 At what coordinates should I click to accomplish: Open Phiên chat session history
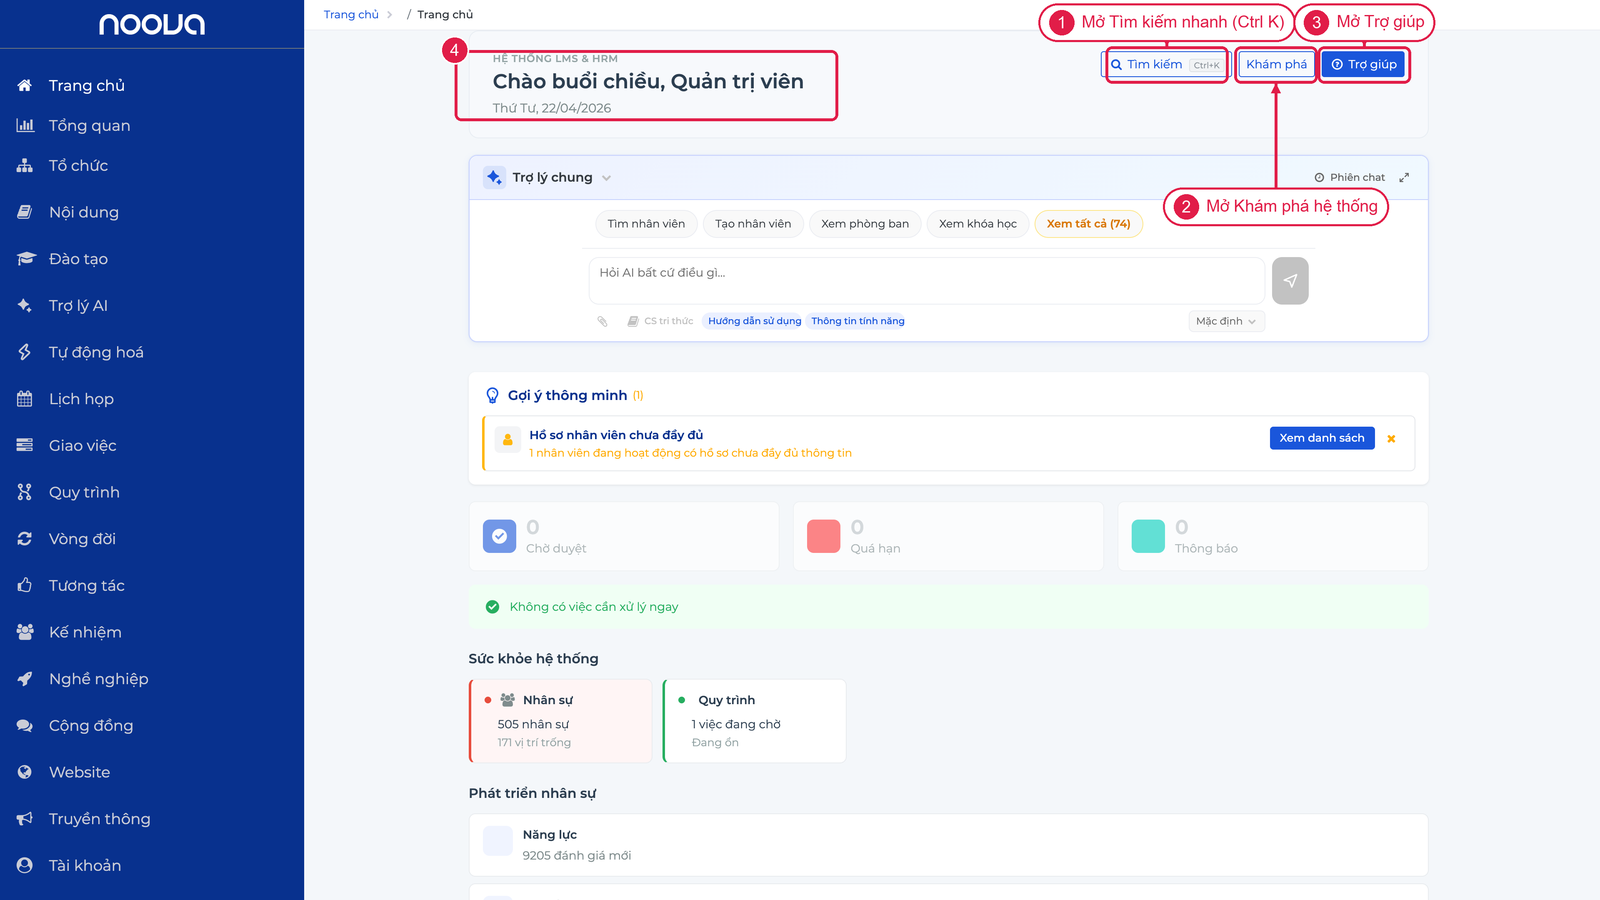point(1349,177)
